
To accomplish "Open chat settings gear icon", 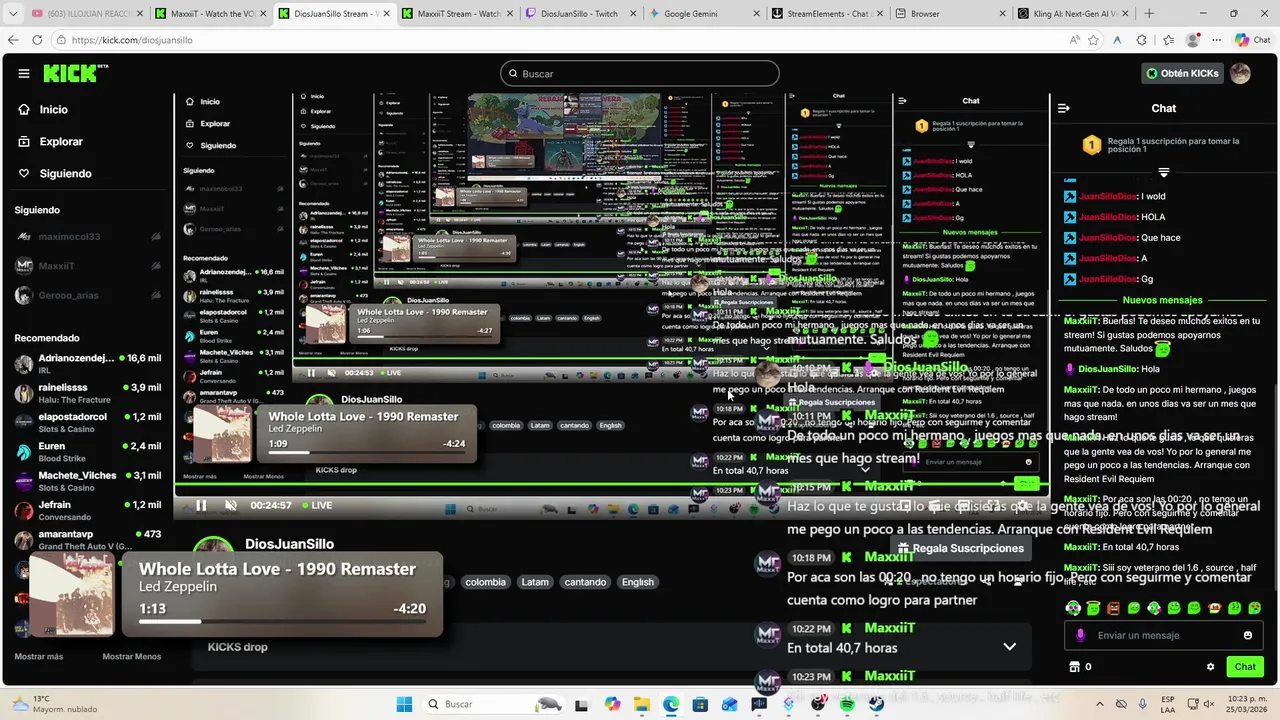I will (1210, 667).
